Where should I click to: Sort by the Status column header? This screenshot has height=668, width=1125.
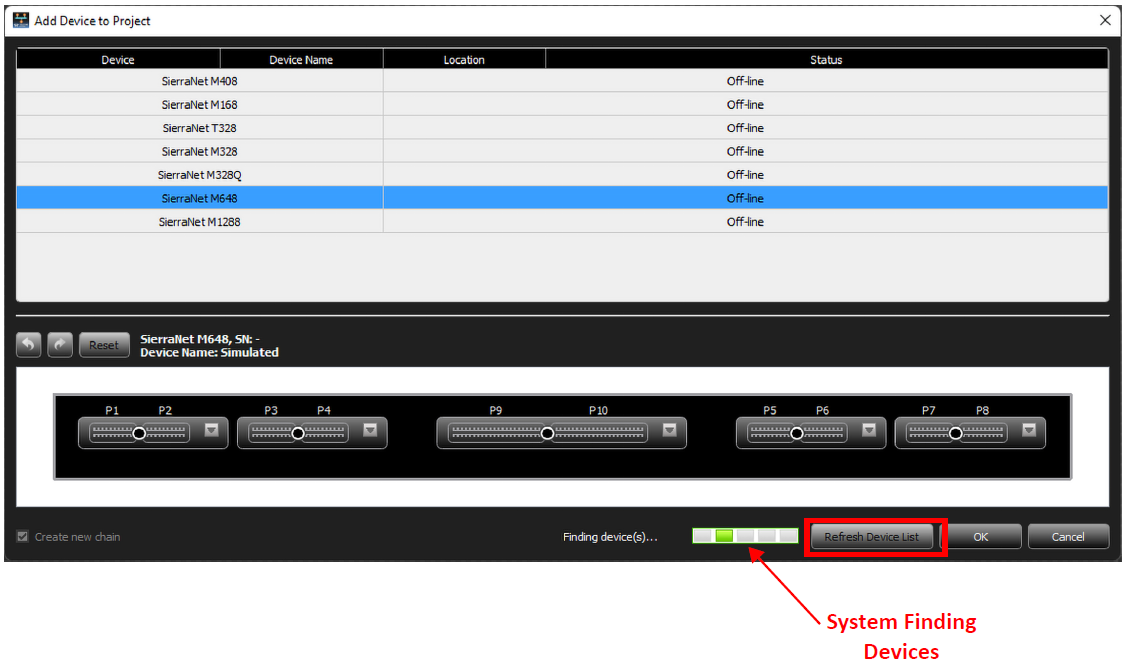(827, 60)
